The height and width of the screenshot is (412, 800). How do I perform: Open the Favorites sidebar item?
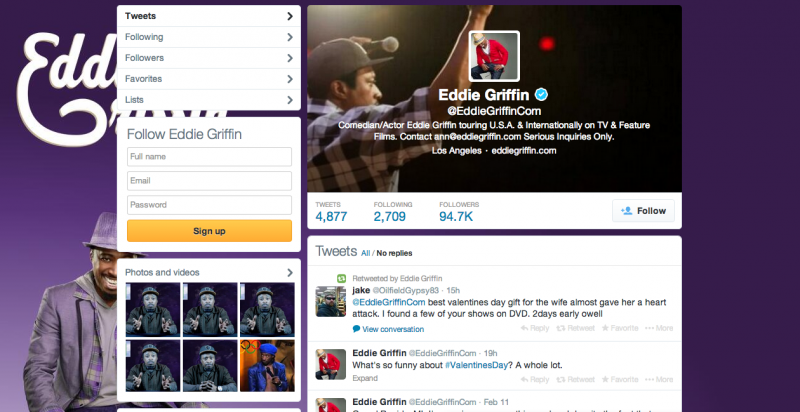tap(209, 79)
